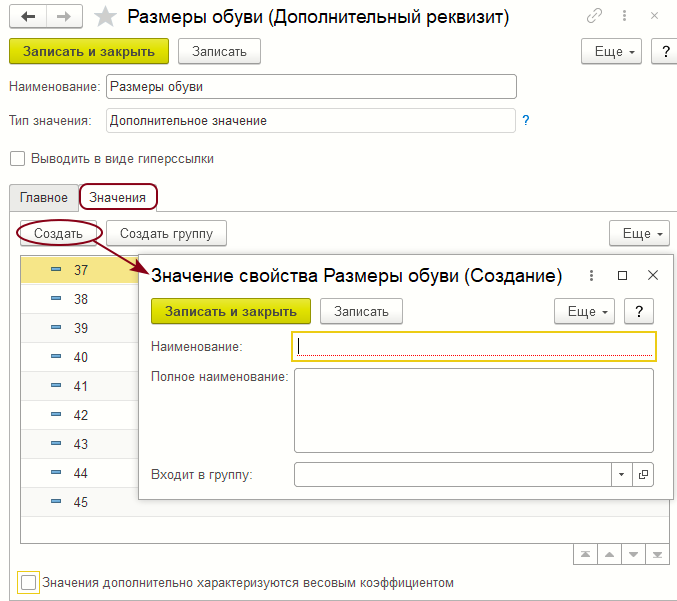677x601 pixels.
Task: Move selected value up one position
Action: pos(609,554)
